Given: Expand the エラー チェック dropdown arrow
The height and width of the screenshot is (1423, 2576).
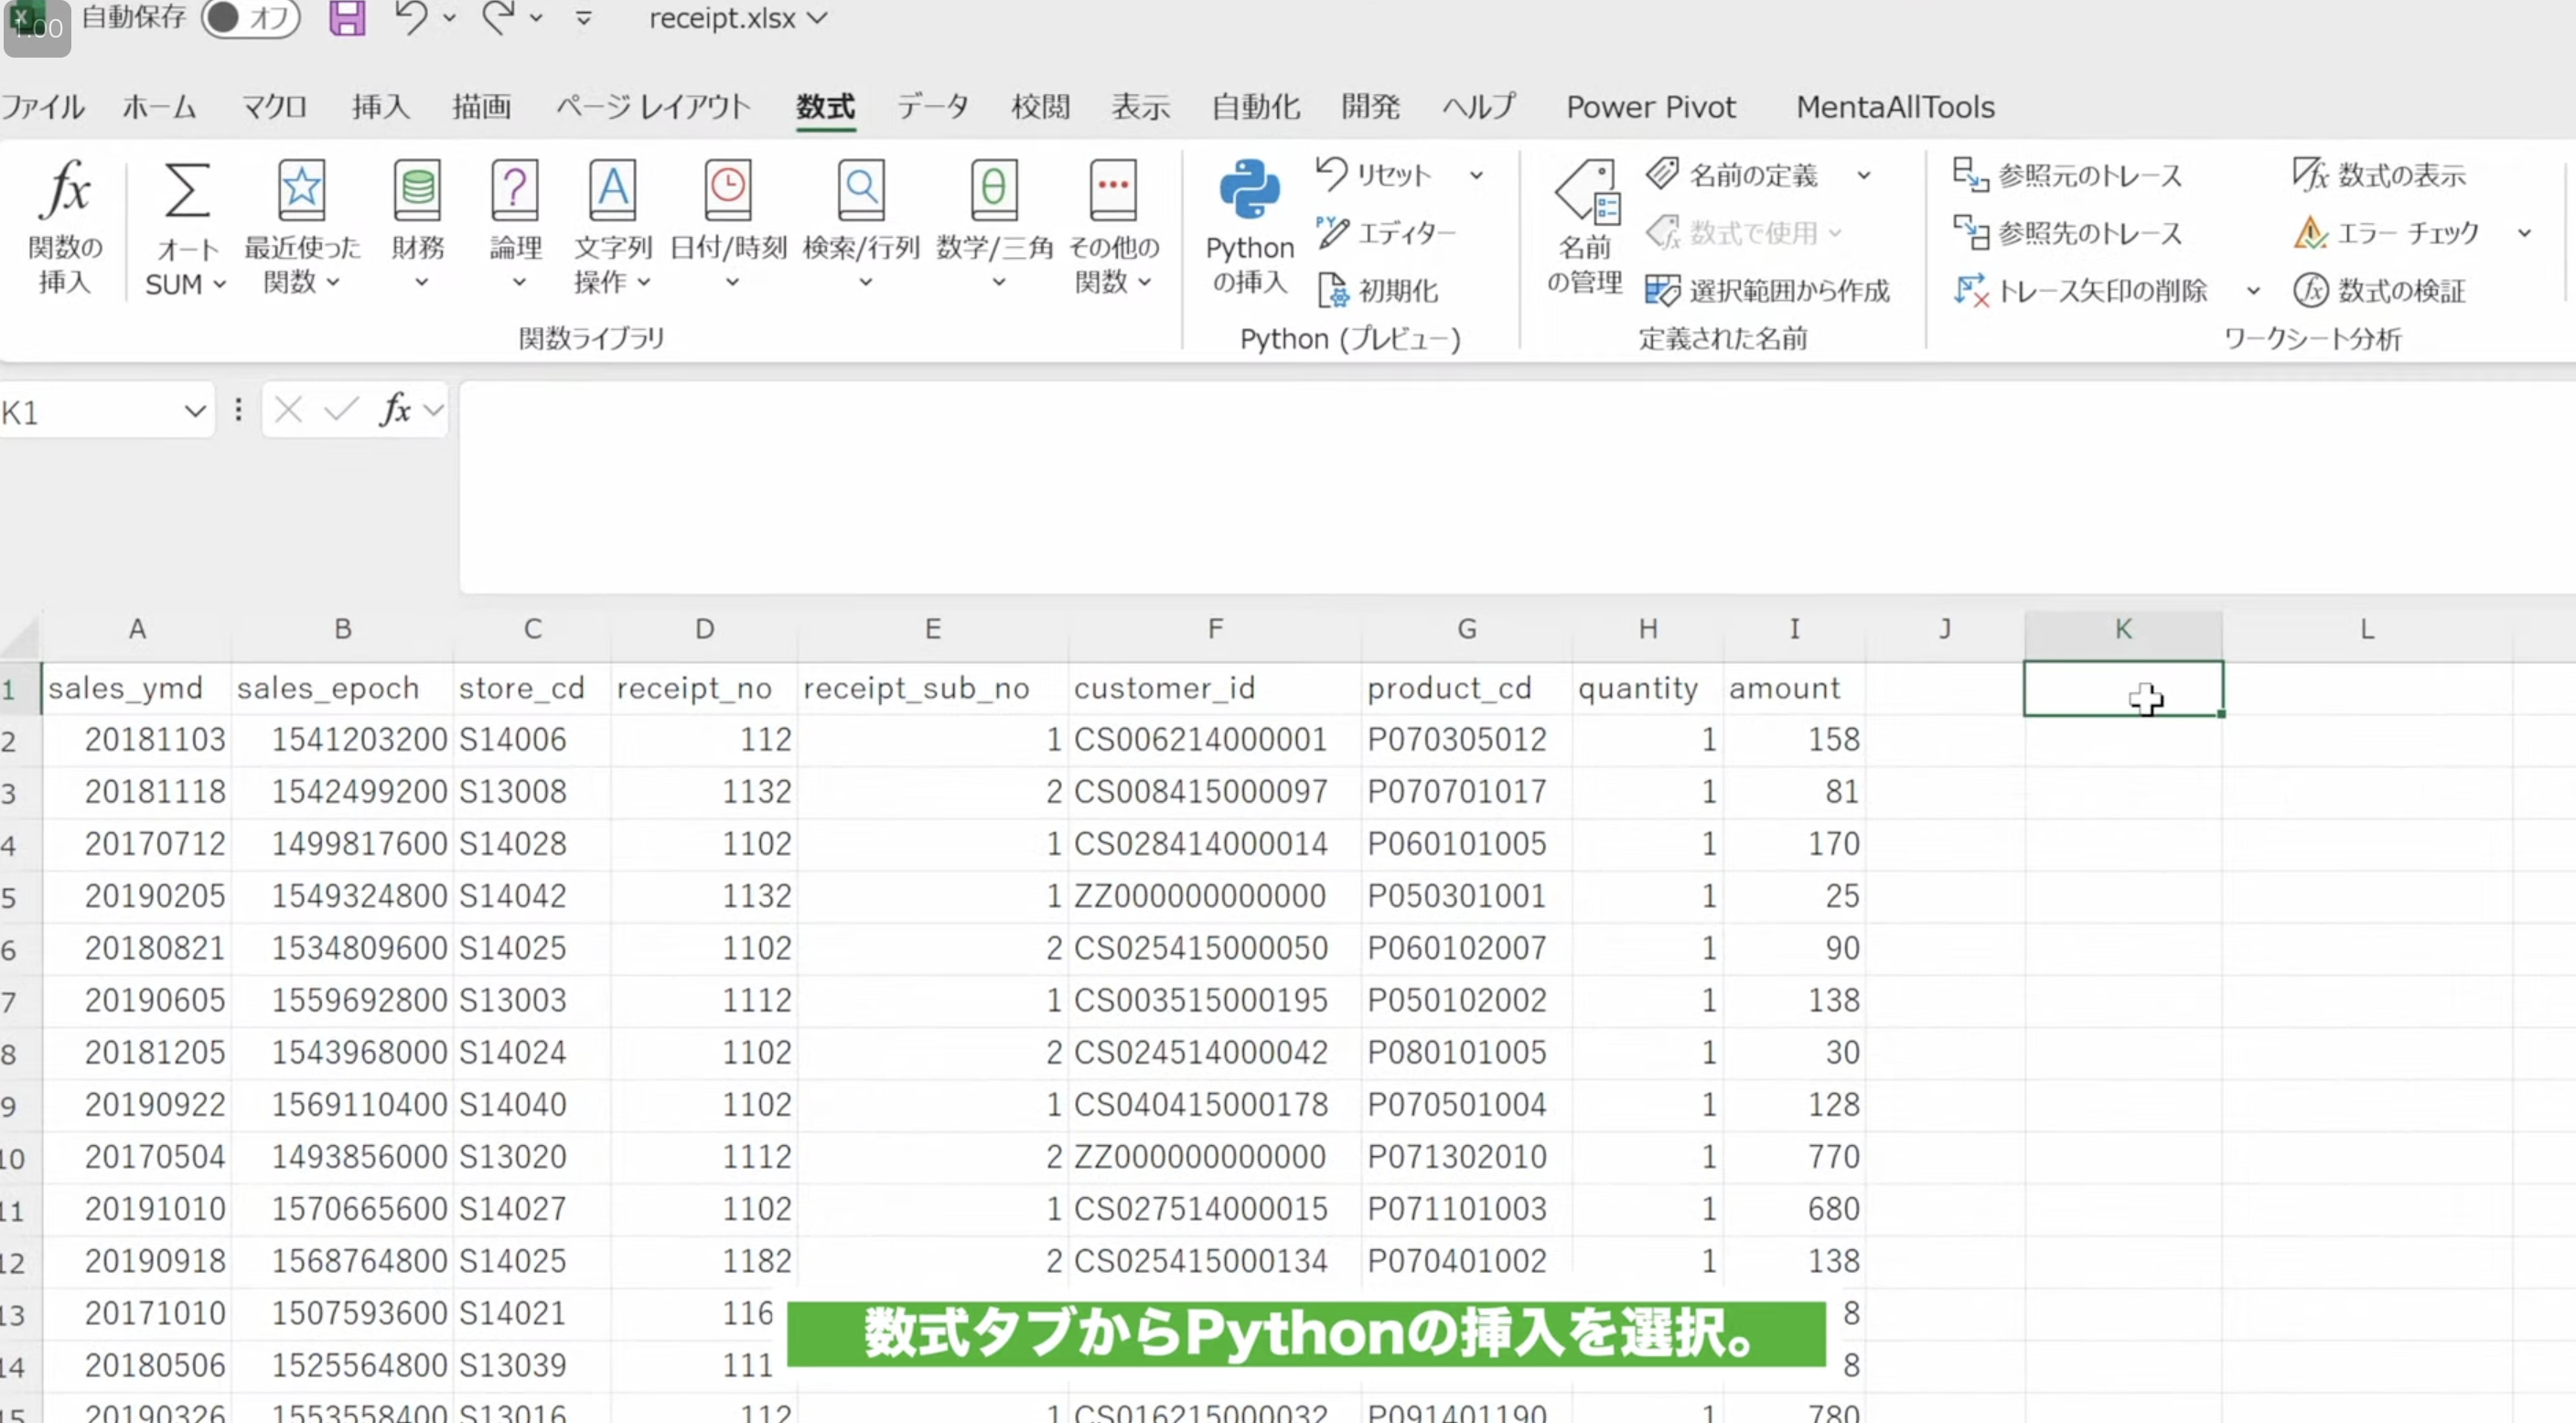Looking at the screenshot, I should [2525, 233].
